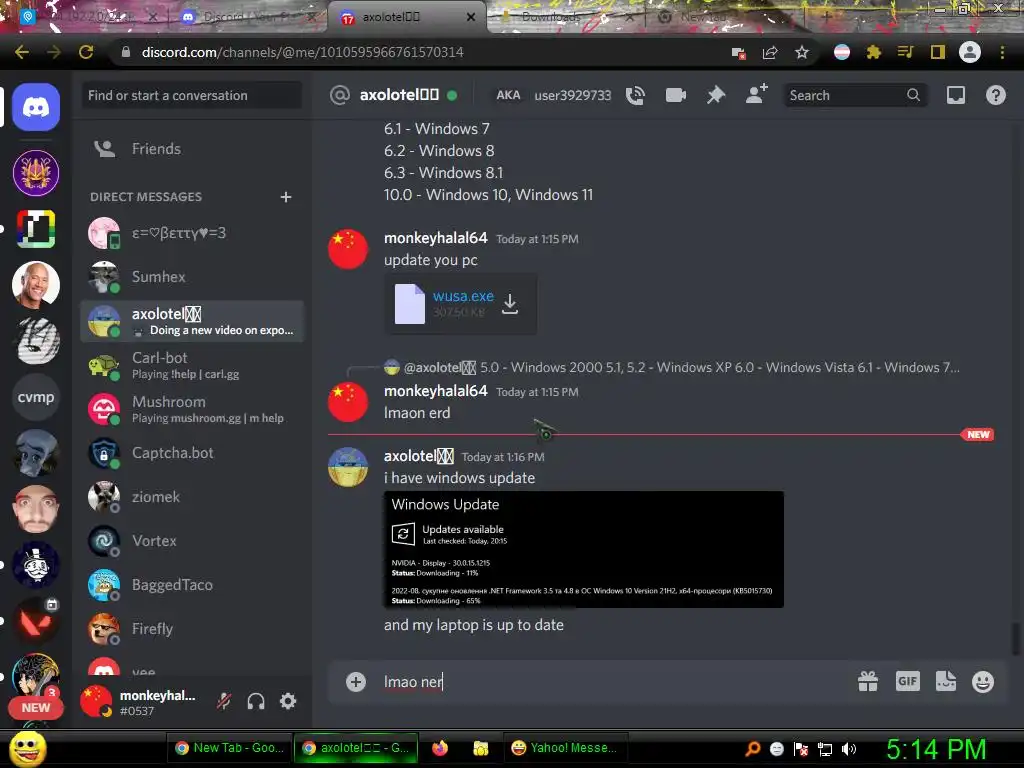Open DM with Sumhex
This screenshot has width=1024, height=768.
click(x=192, y=277)
